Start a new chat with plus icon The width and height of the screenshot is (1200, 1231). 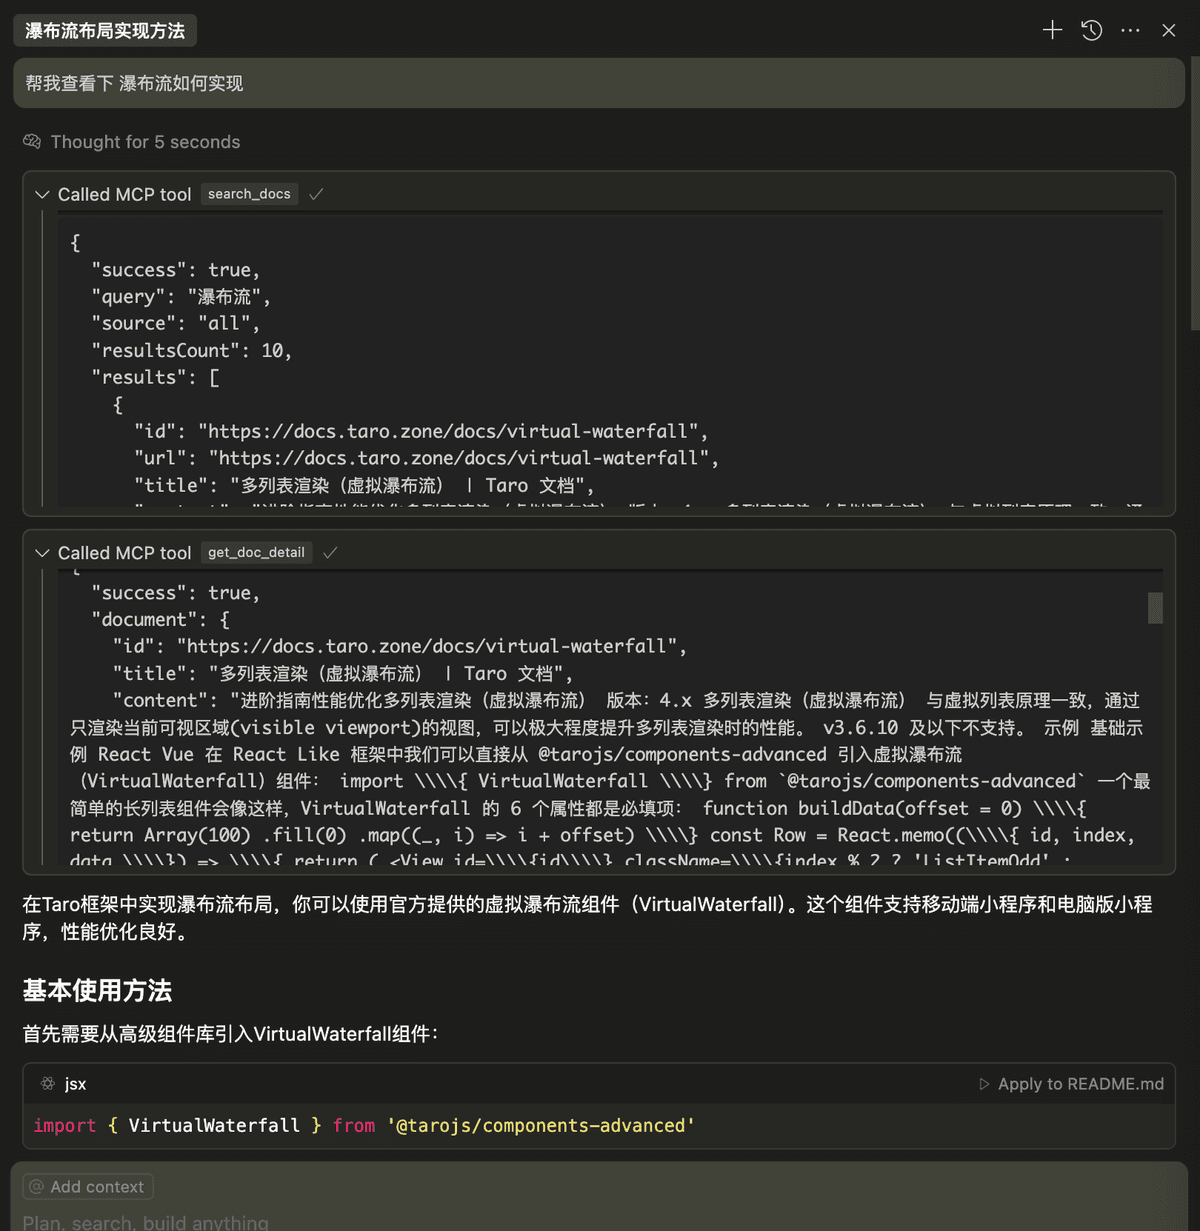click(1052, 30)
